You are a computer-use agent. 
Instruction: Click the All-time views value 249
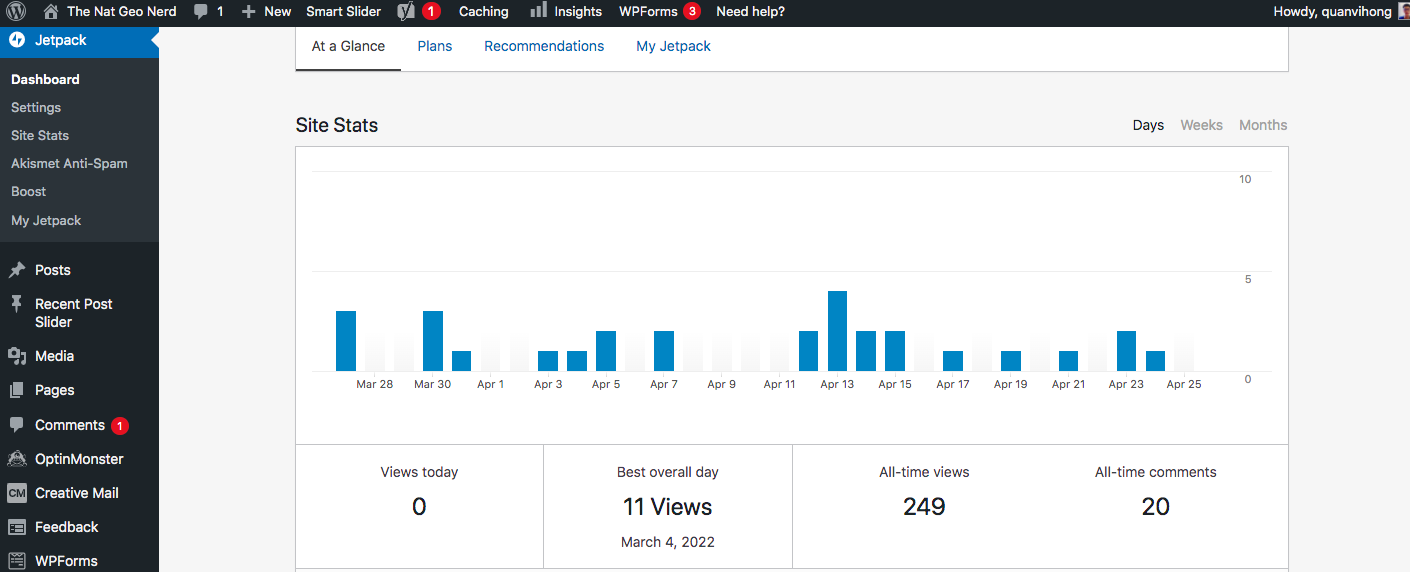[x=924, y=507]
